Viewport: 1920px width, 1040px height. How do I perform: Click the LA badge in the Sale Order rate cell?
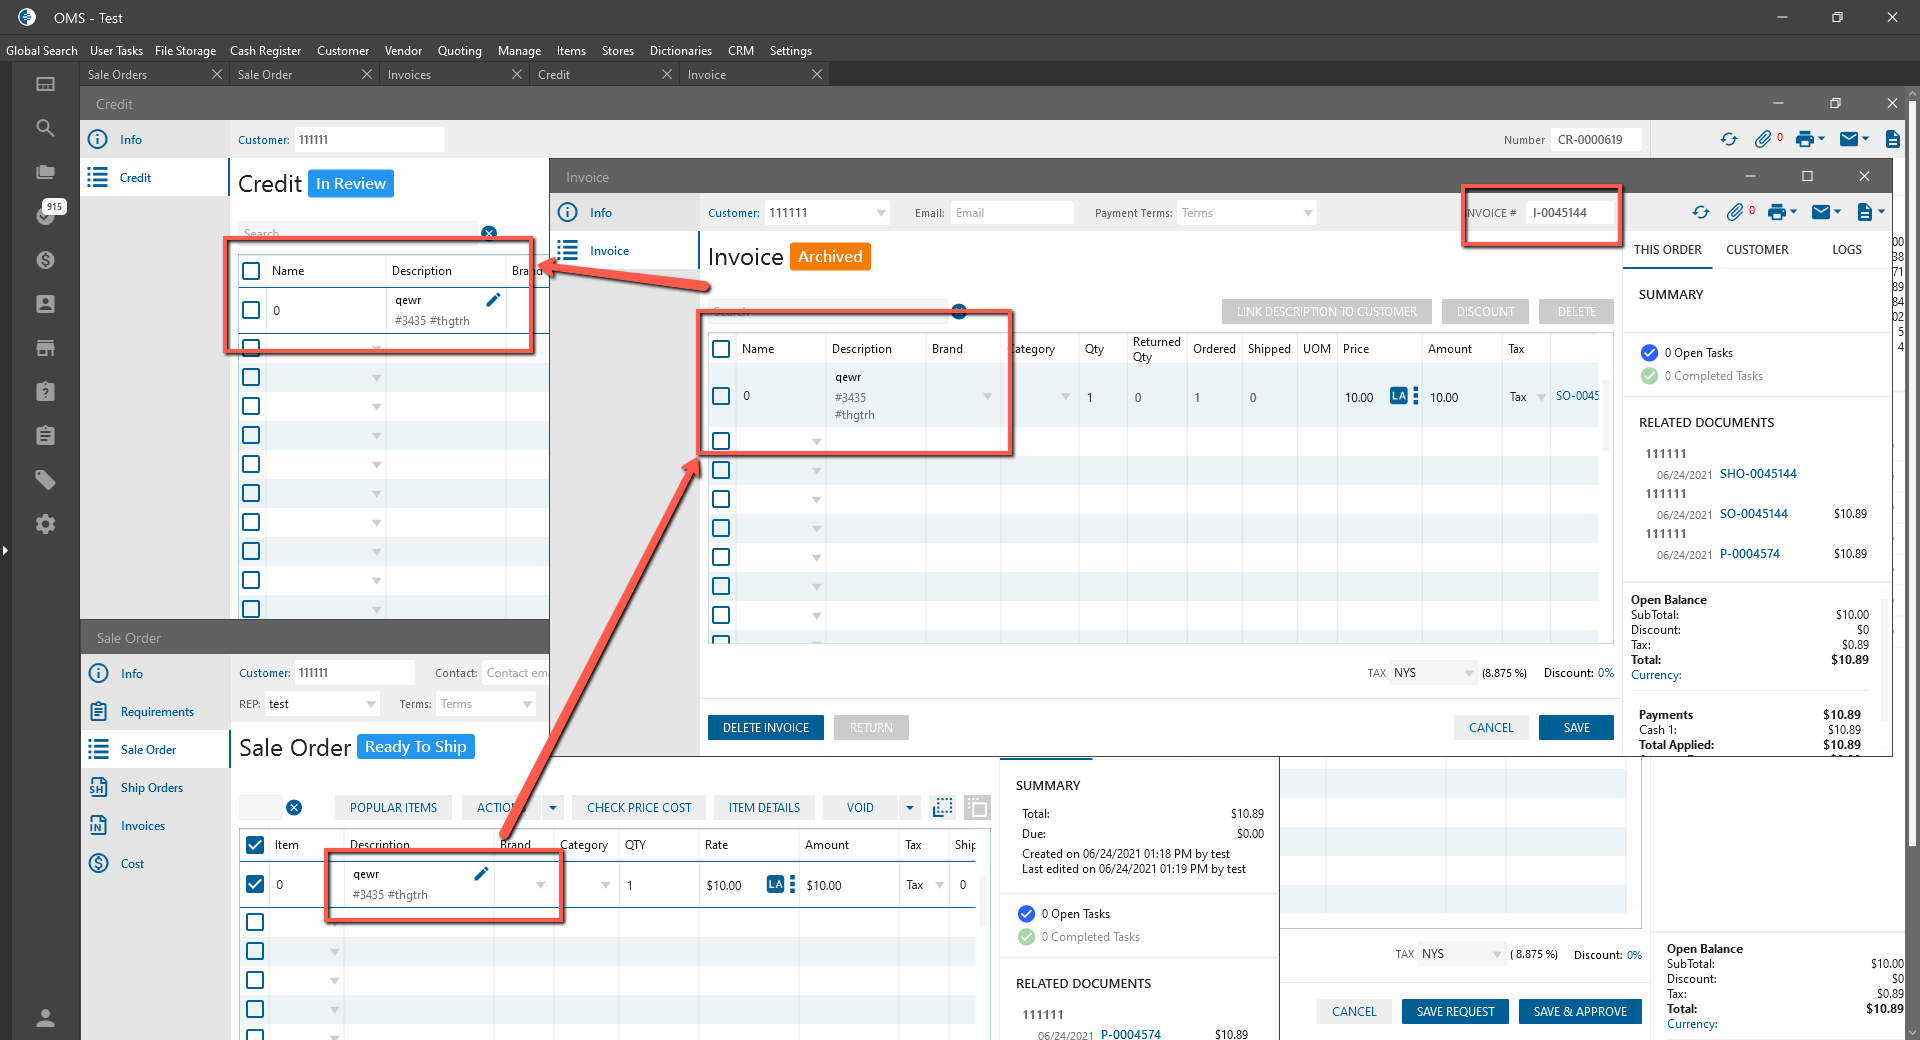tap(775, 884)
